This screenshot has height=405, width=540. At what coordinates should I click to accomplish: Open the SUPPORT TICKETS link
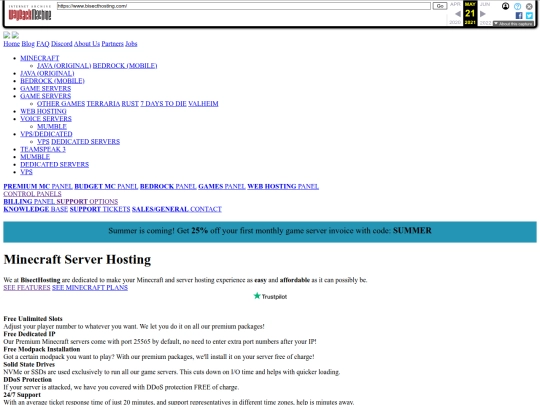(100, 209)
